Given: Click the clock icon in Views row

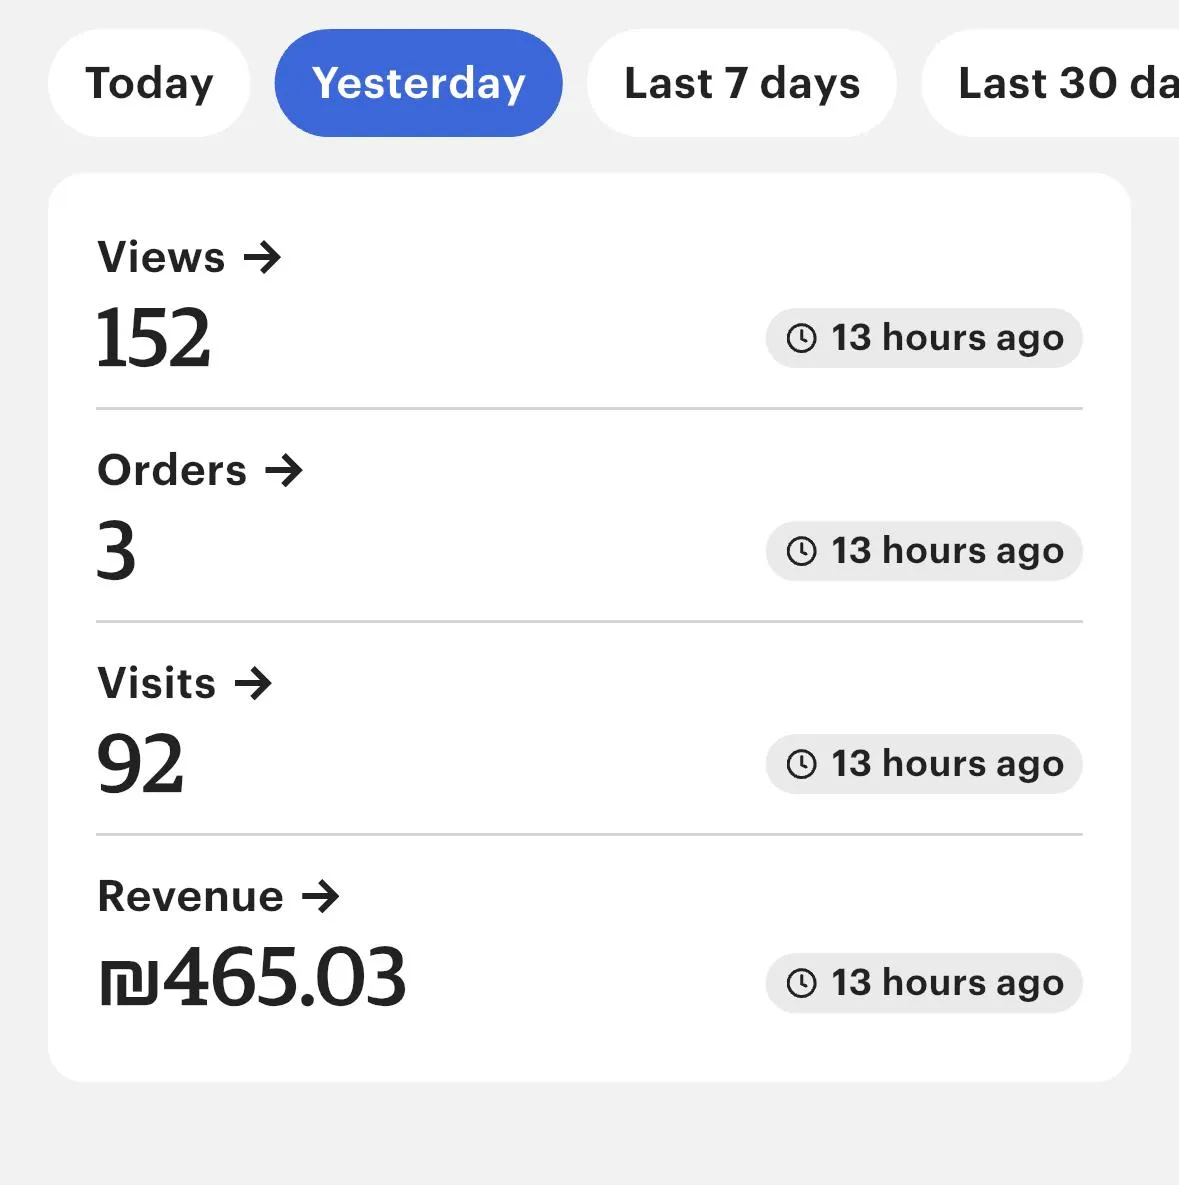Looking at the screenshot, I should pyautogui.click(x=801, y=338).
